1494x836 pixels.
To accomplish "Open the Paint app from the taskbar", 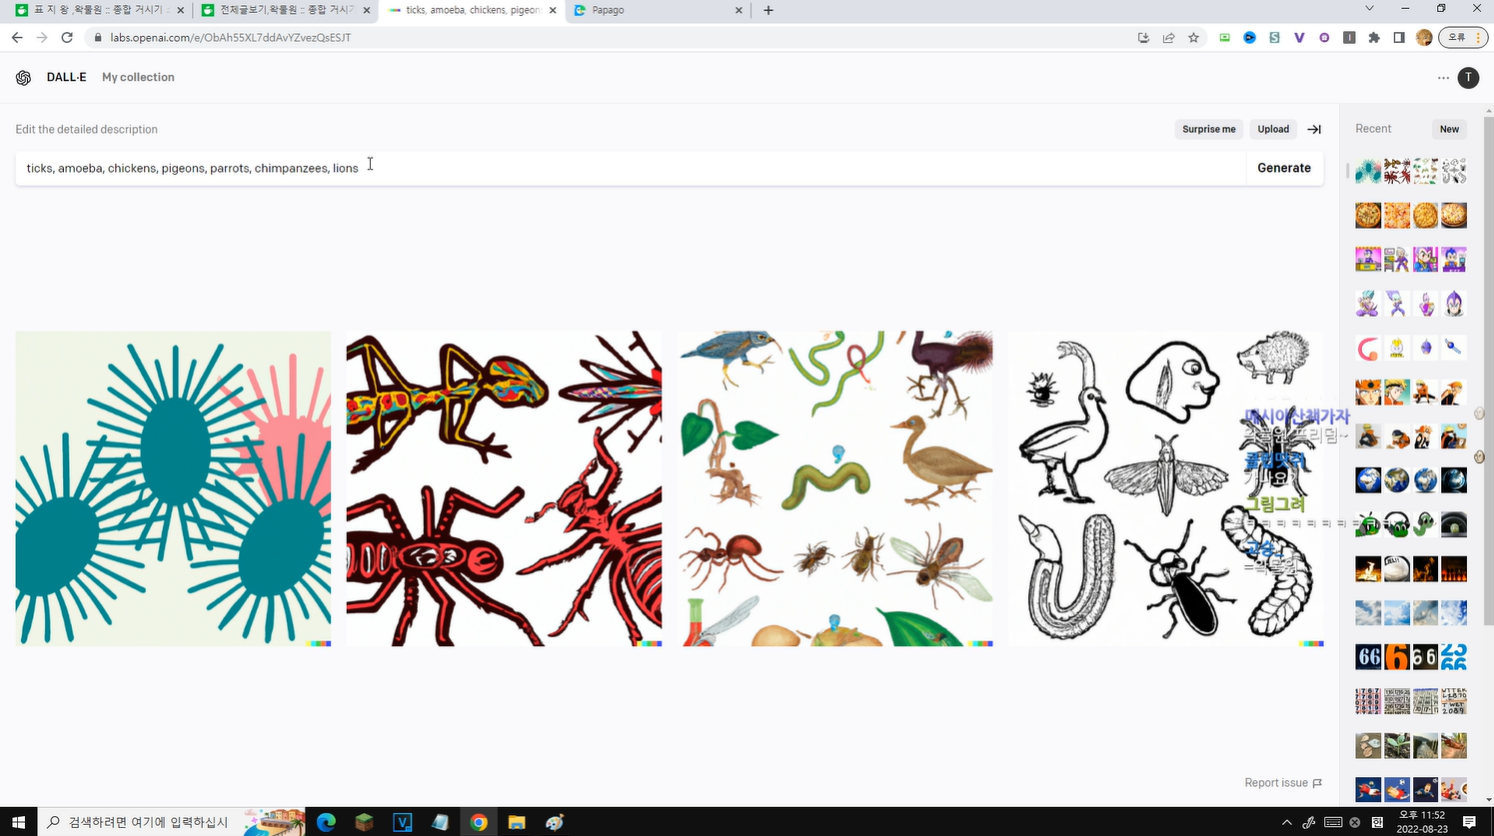I will click(554, 822).
